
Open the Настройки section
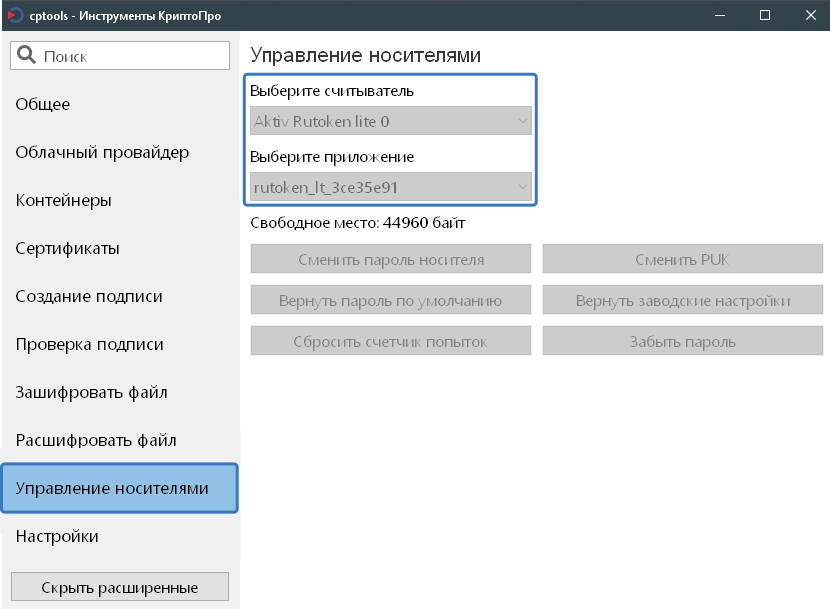coord(57,536)
